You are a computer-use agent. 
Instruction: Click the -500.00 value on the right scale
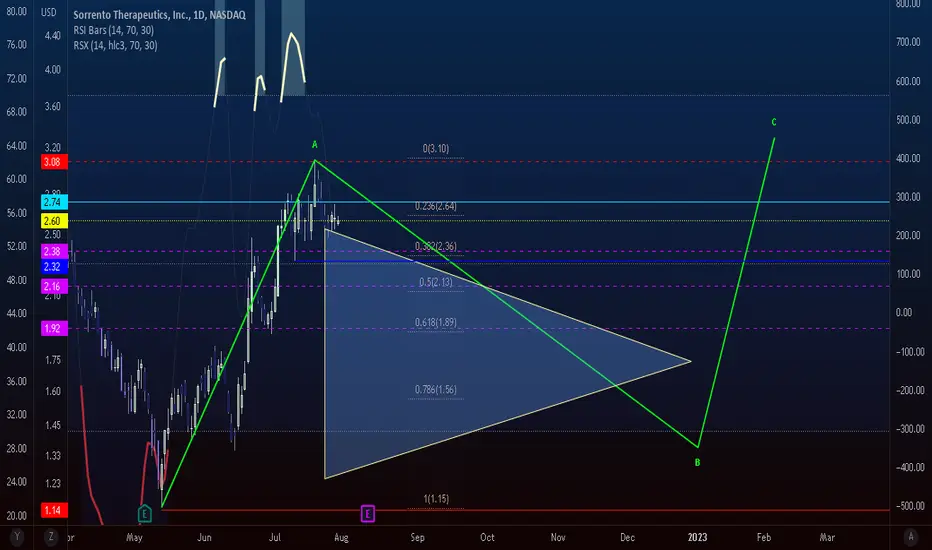(x=910, y=506)
